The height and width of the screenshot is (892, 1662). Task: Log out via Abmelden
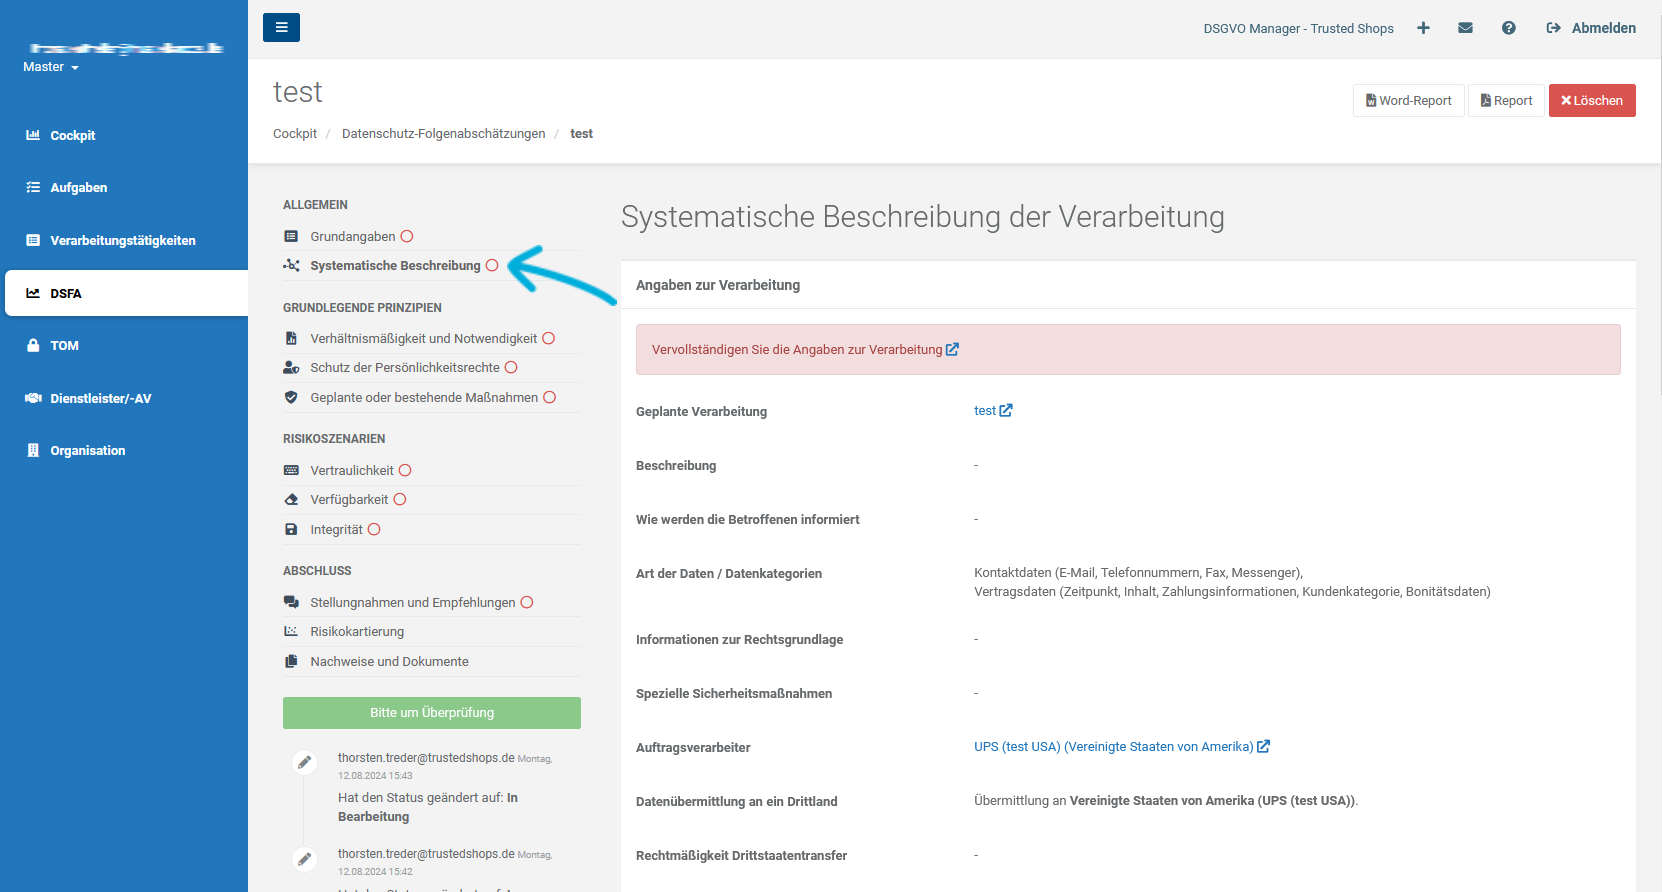coord(1591,28)
